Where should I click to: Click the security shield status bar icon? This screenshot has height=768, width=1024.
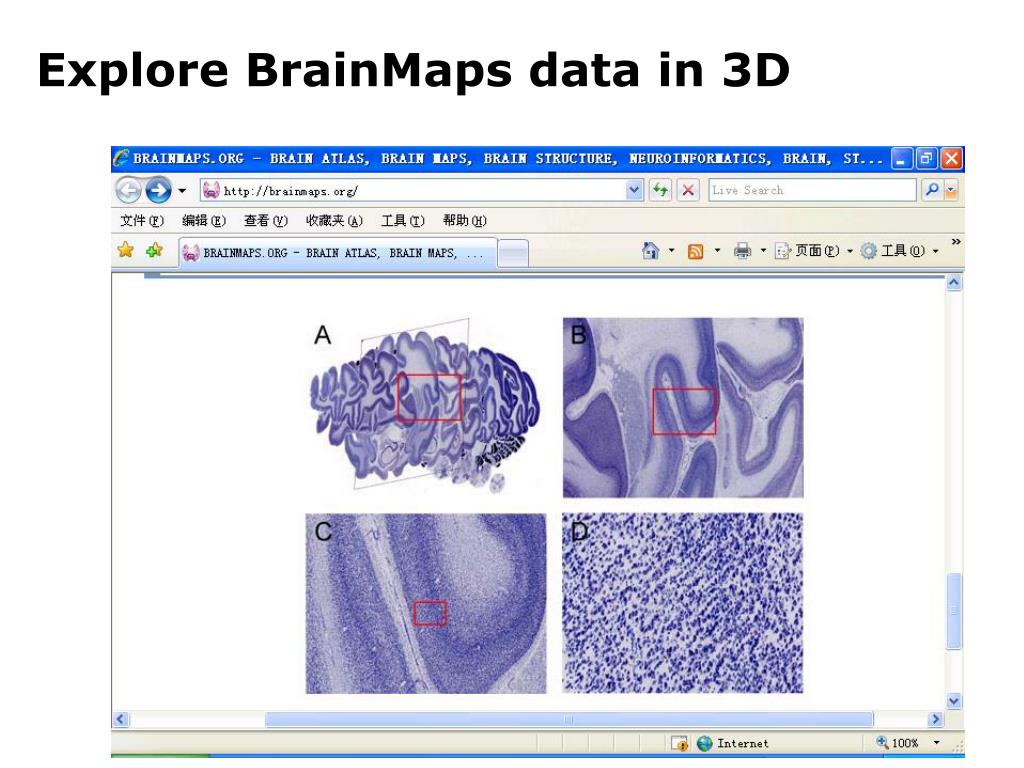pyautogui.click(x=680, y=743)
